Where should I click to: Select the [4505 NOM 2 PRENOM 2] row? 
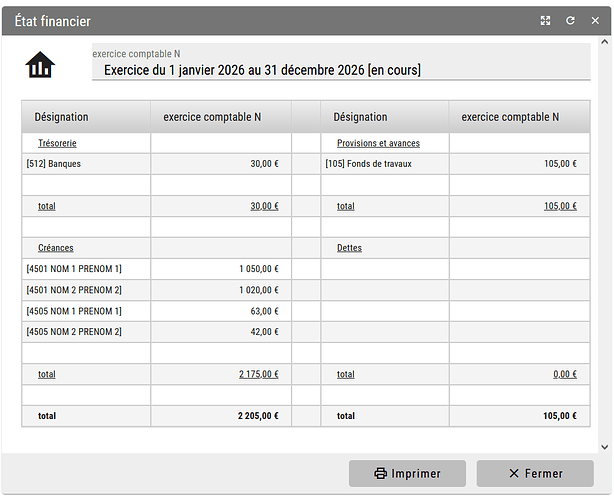point(157,332)
